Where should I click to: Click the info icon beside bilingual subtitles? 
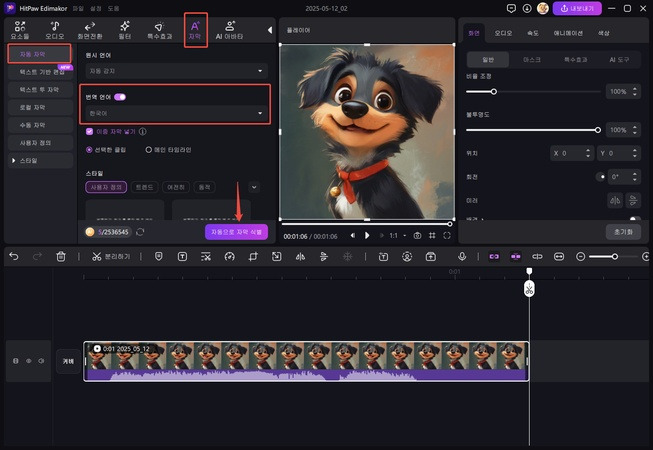(143, 132)
